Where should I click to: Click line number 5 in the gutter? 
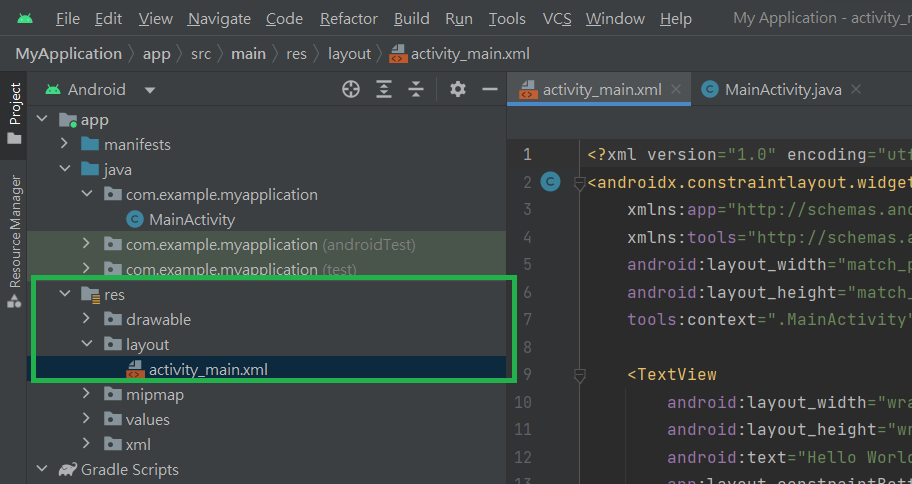pyautogui.click(x=527, y=265)
